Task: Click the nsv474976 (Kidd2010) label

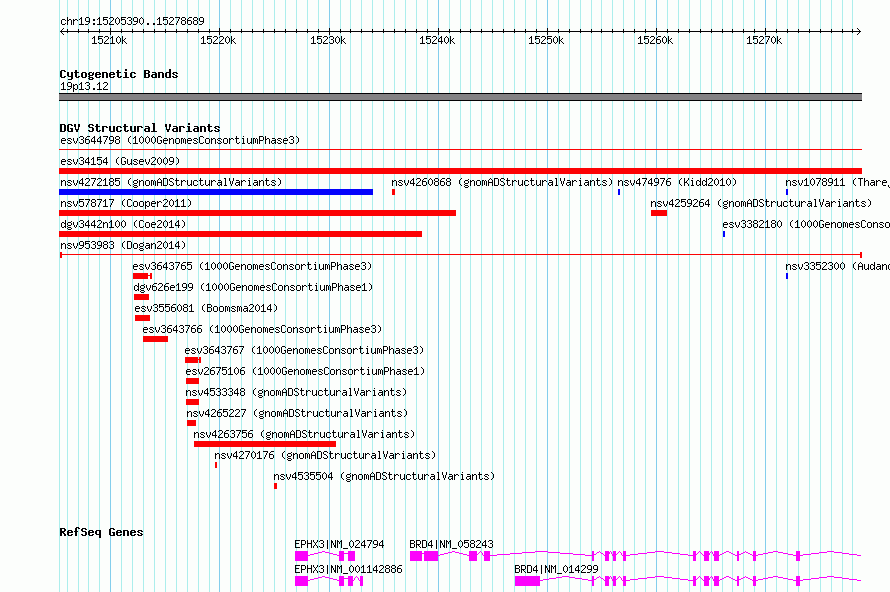Action: pyautogui.click(x=677, y=182)
